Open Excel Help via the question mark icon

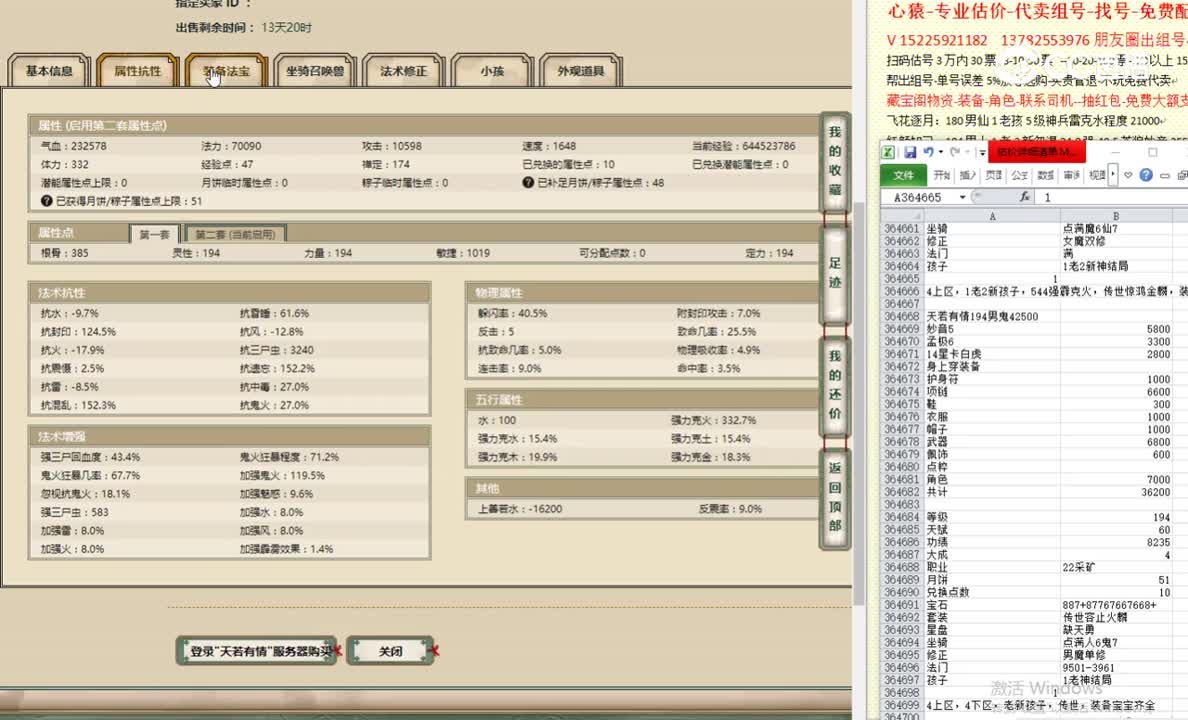(x=1145, y=174)
